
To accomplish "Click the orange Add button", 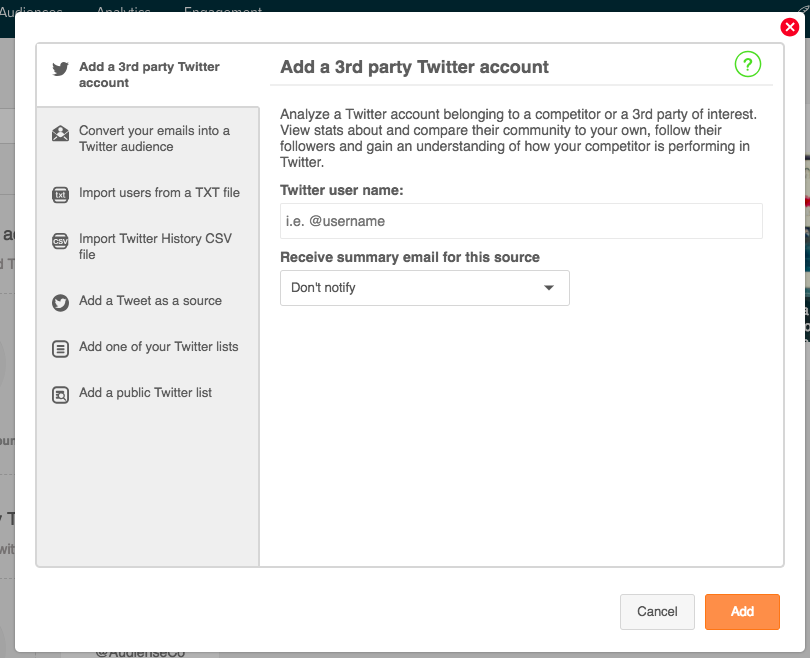I will (742, 612).
